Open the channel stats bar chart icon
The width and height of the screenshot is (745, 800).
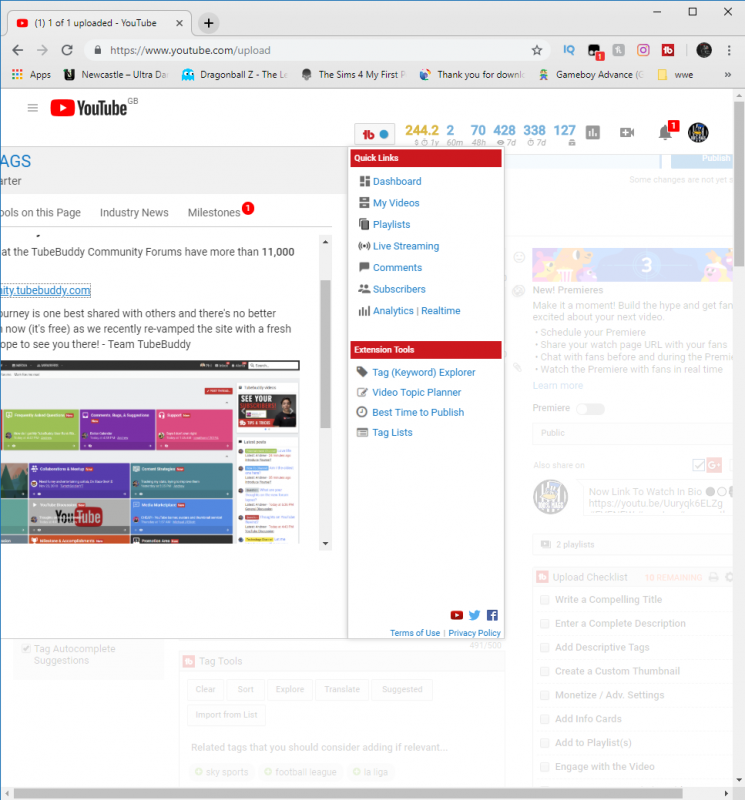coord(592,132)
